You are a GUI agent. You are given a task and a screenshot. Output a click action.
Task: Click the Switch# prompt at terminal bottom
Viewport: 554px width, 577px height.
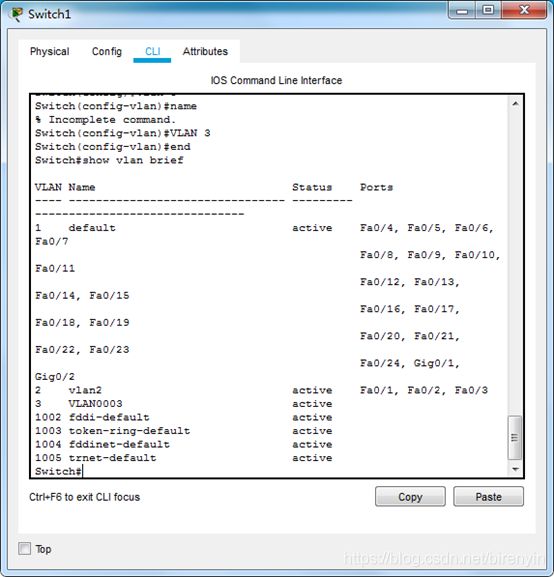click(58, 471)
